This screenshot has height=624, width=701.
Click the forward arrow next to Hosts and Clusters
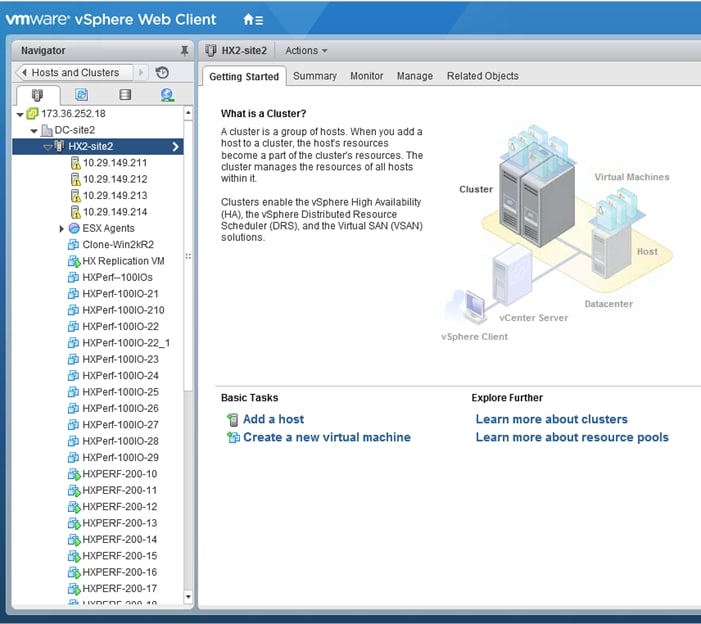[141, 72]
